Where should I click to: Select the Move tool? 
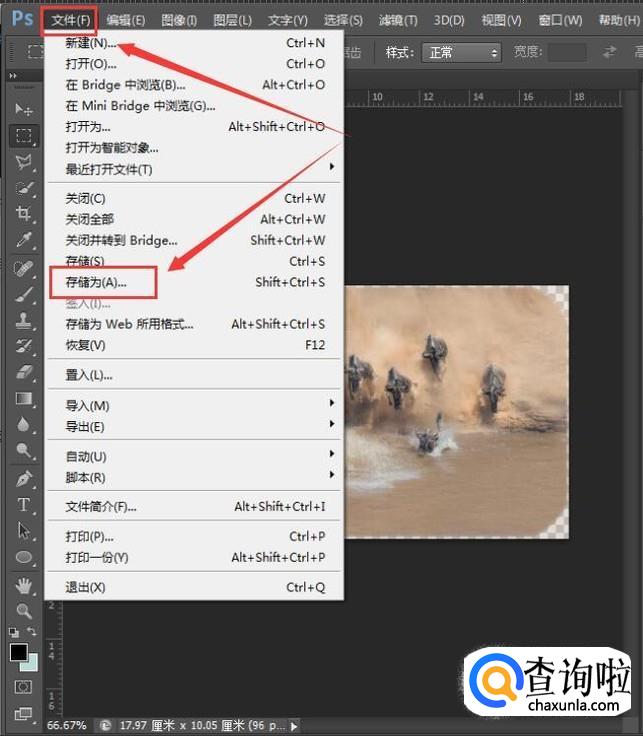(x=24, y=109)
